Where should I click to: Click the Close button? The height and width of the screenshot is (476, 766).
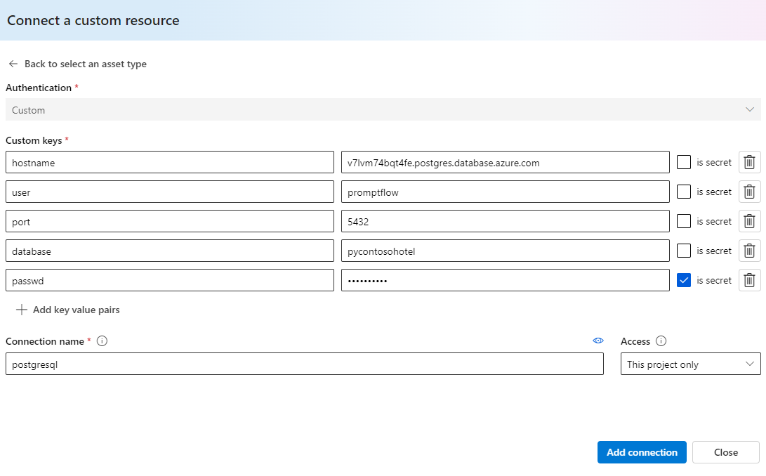(x=726, y=453)
